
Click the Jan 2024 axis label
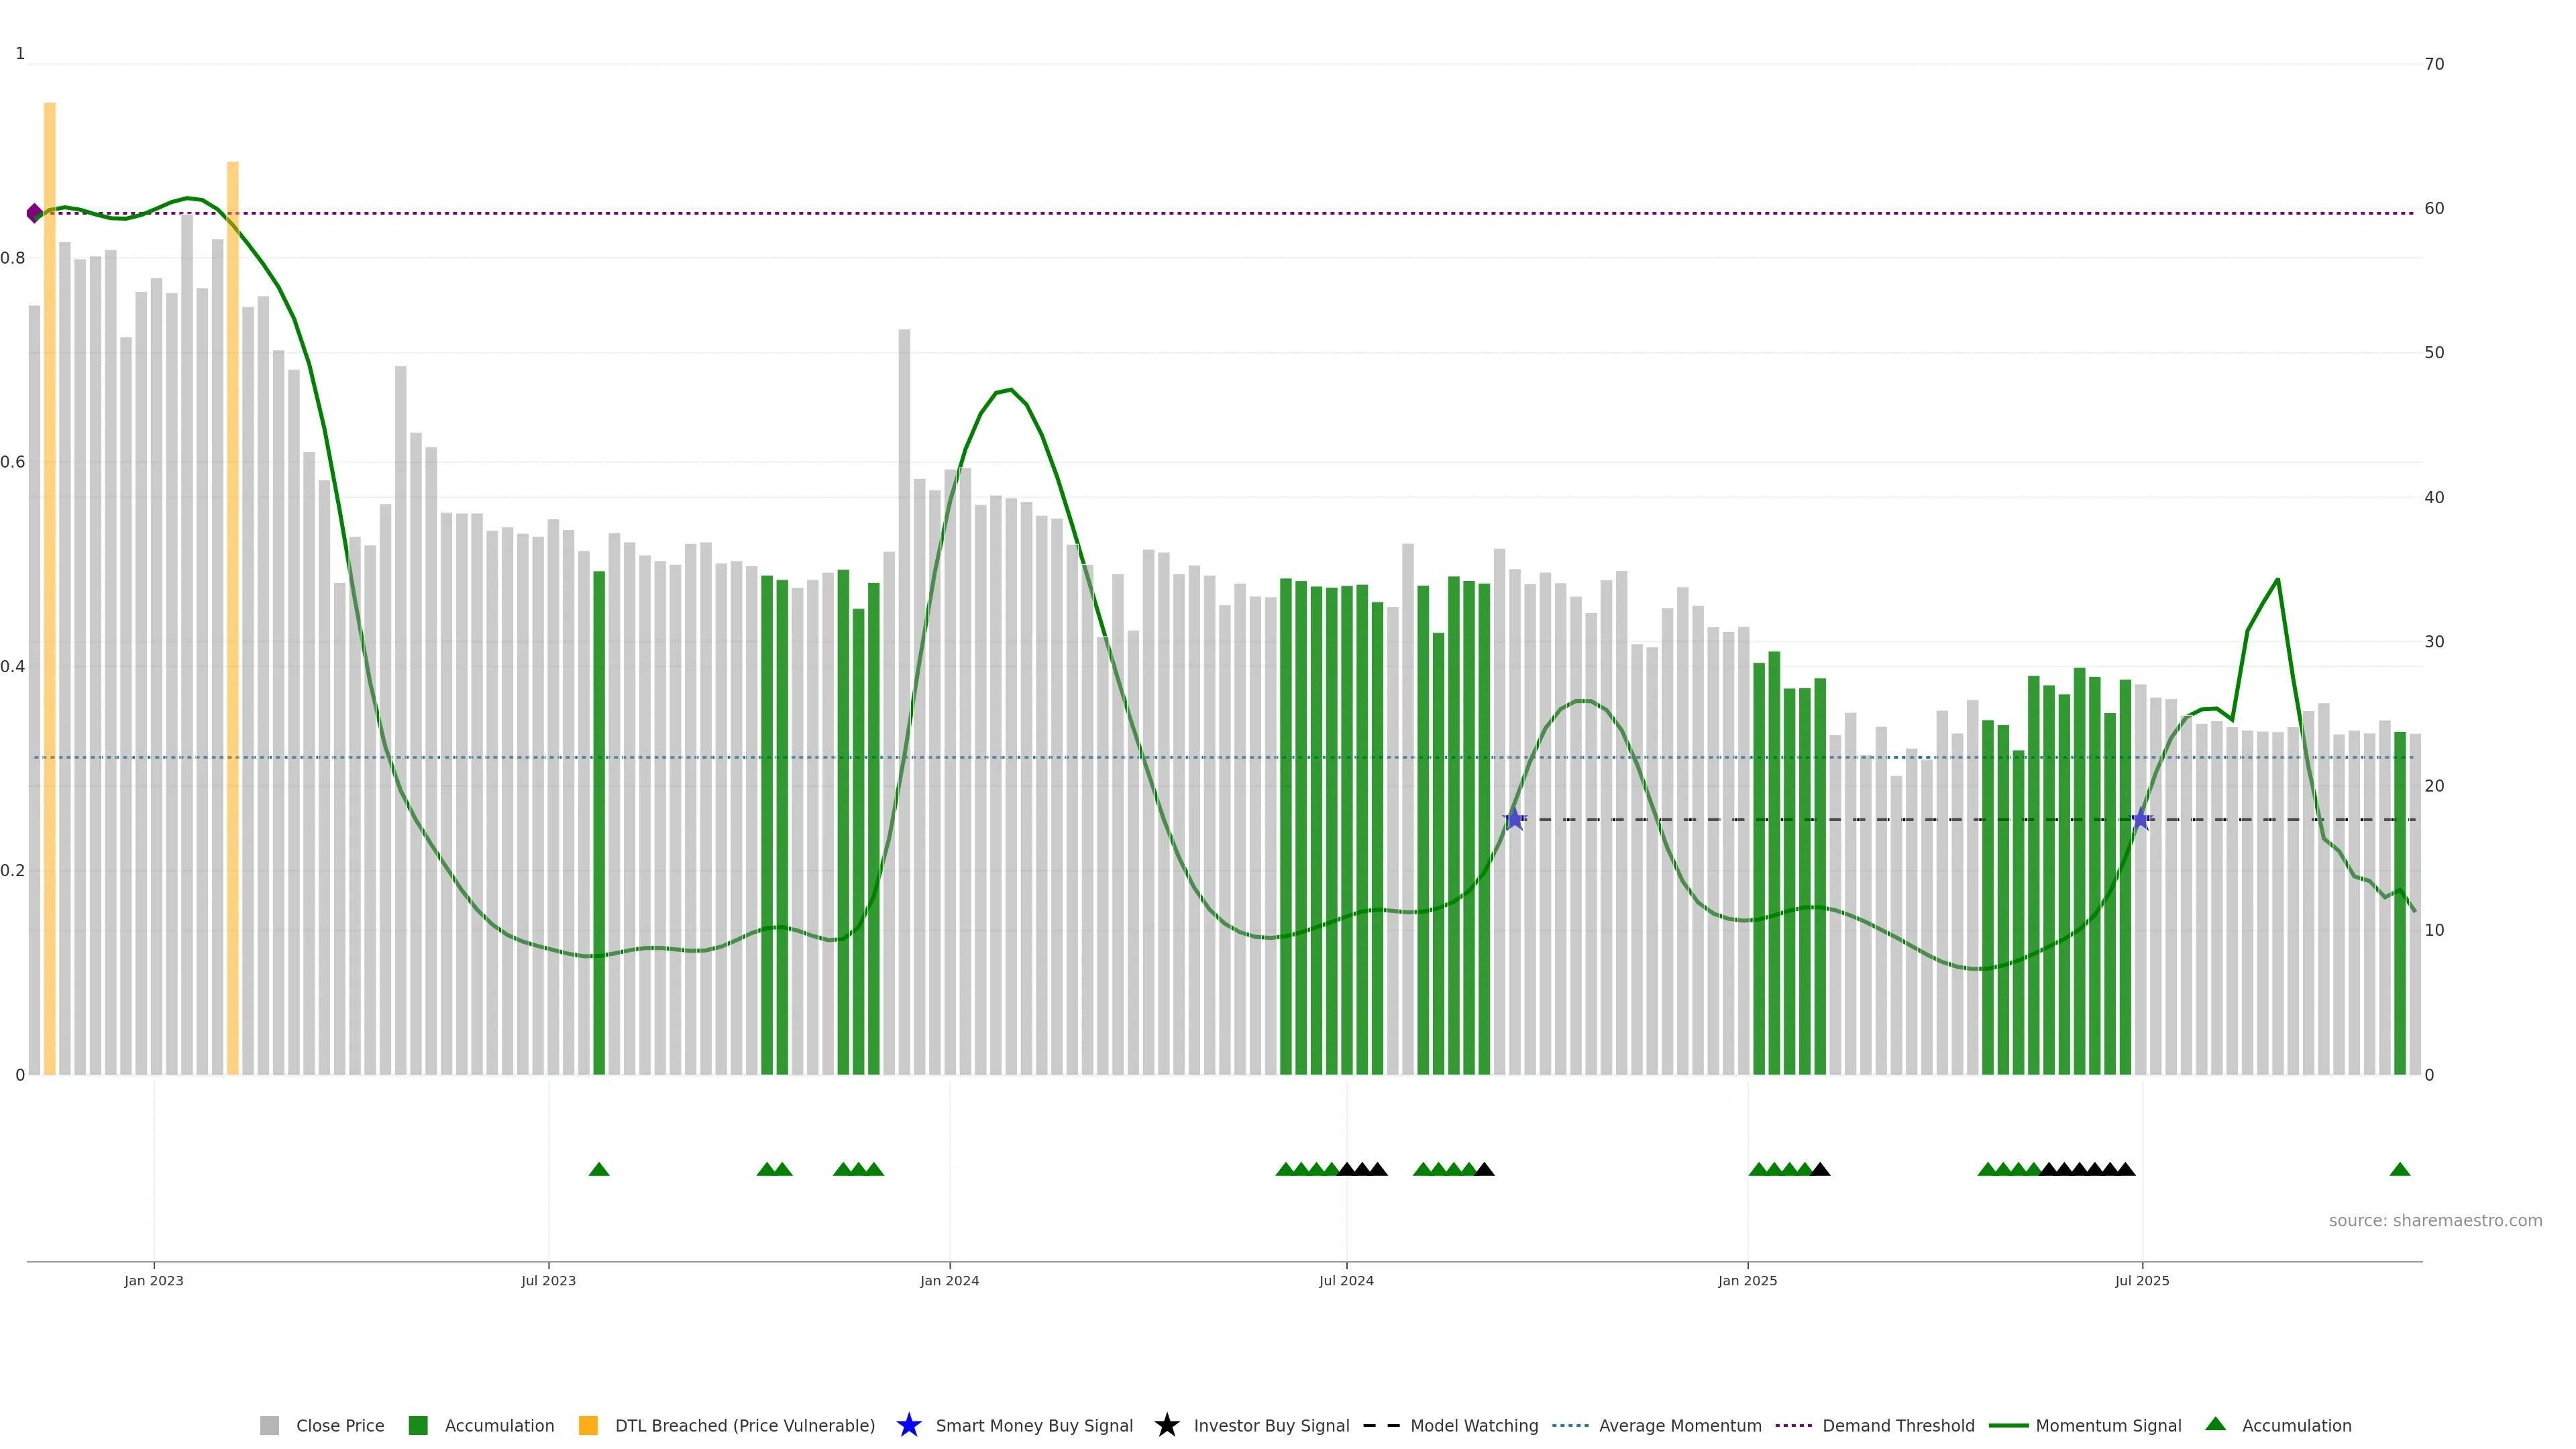[949, 1280]
